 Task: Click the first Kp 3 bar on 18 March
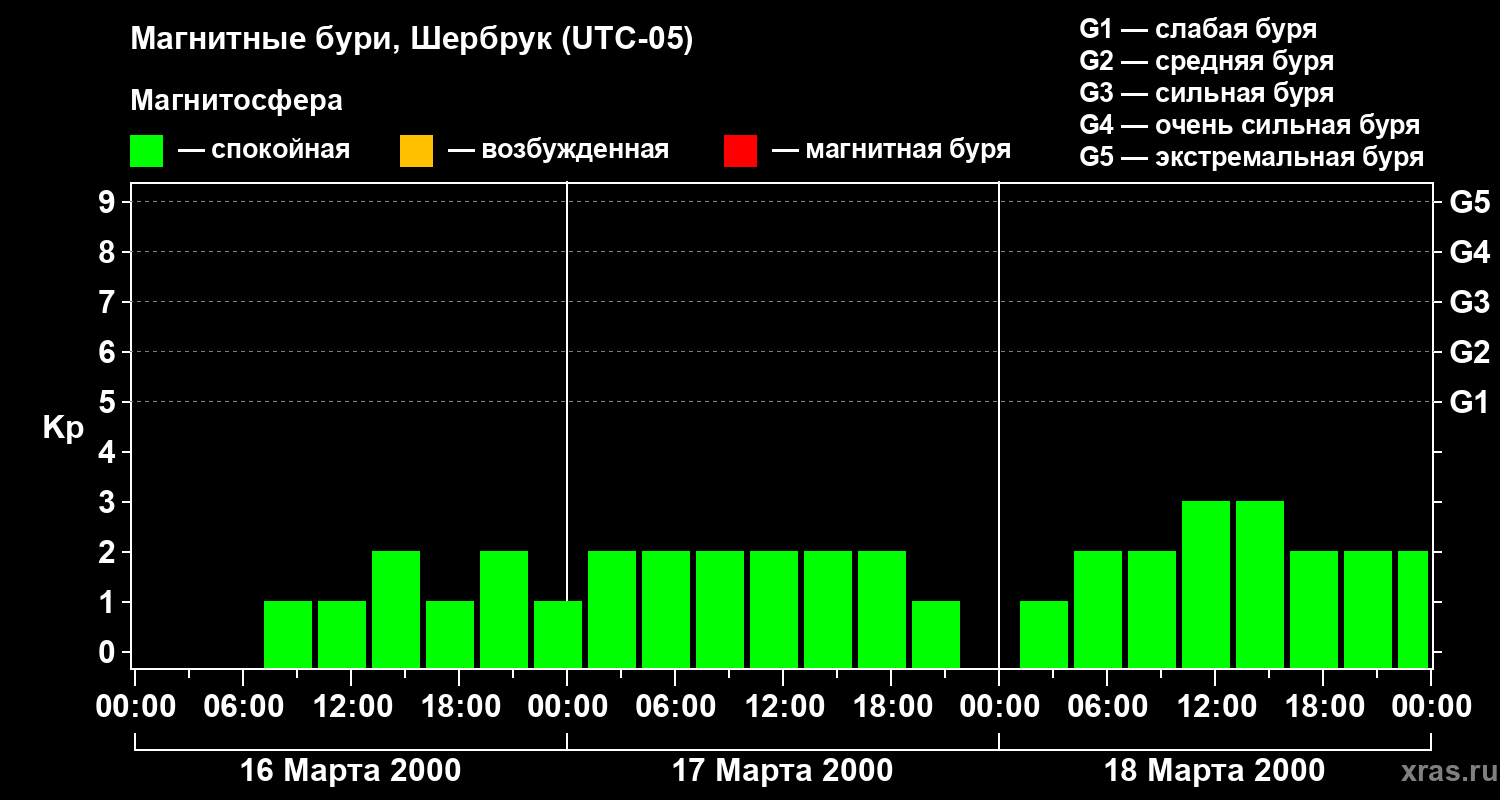[x=1206, y=584]
